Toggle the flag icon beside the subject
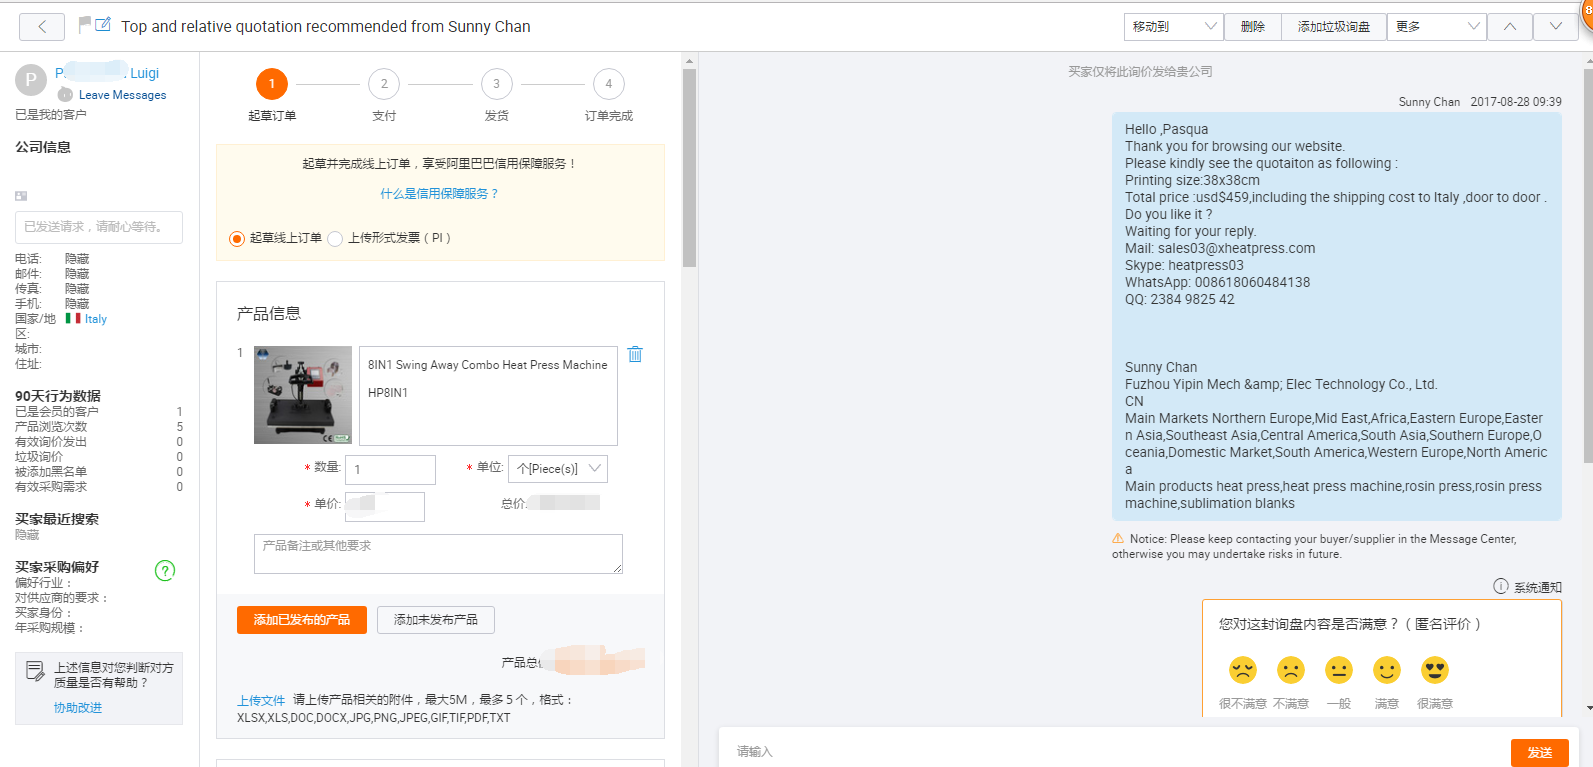This screenshot has width=1593, height=767. pyautogui.click(x=85, y=24)
